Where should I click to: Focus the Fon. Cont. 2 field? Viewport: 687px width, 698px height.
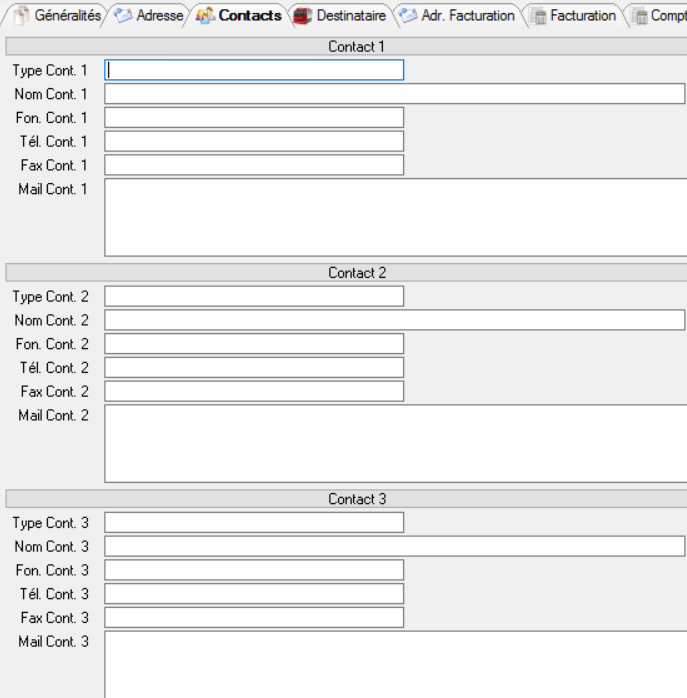[254, 344]
